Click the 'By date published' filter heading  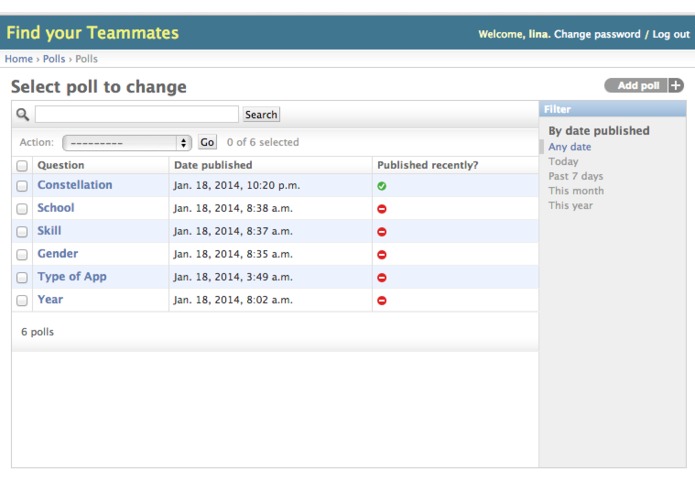click(x=599, y=131)
